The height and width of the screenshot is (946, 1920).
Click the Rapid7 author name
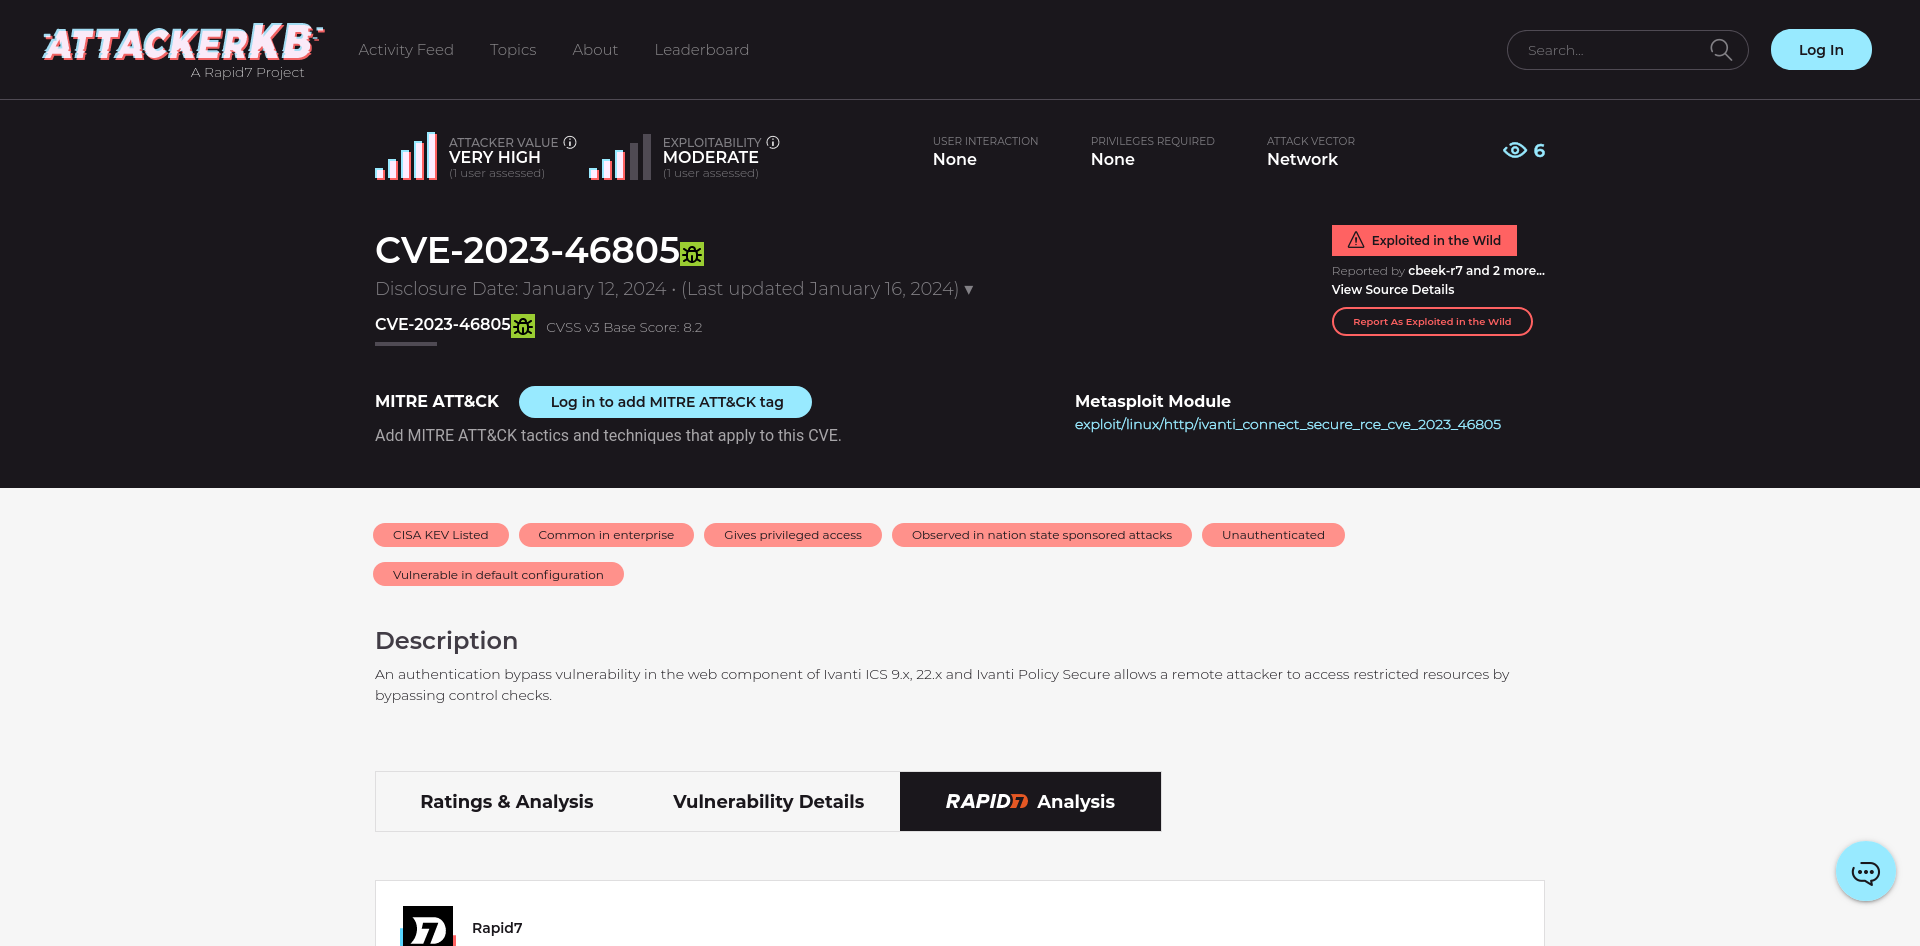497,928
